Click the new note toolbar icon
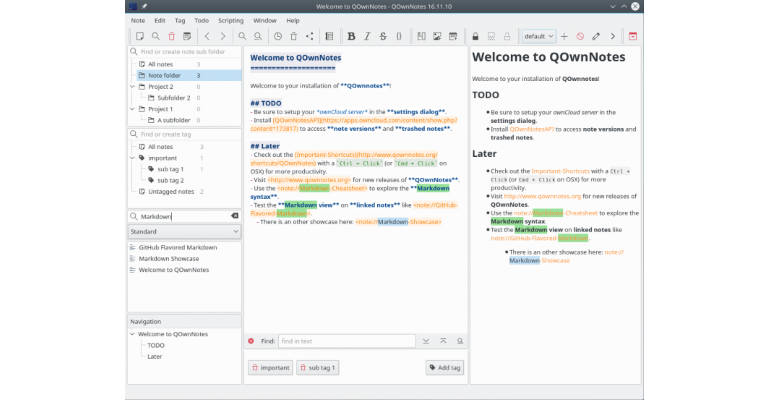This screenshot has width=770, height=400. pyautogui.click(x=140, y=36)
